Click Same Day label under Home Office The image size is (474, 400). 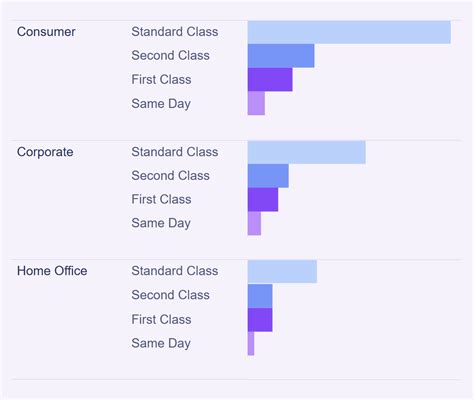161,343
